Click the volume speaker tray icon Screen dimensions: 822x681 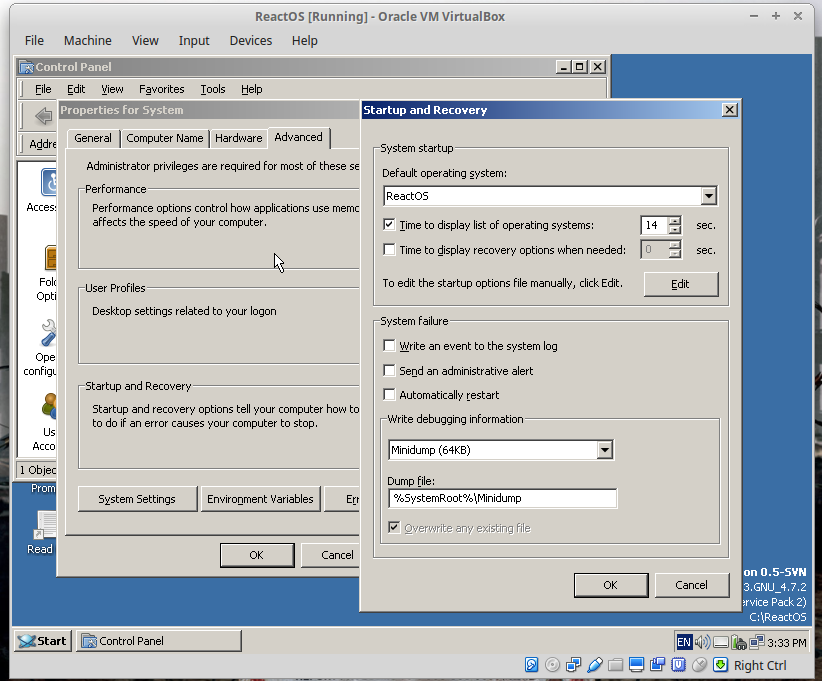click(x=702, y=642)
